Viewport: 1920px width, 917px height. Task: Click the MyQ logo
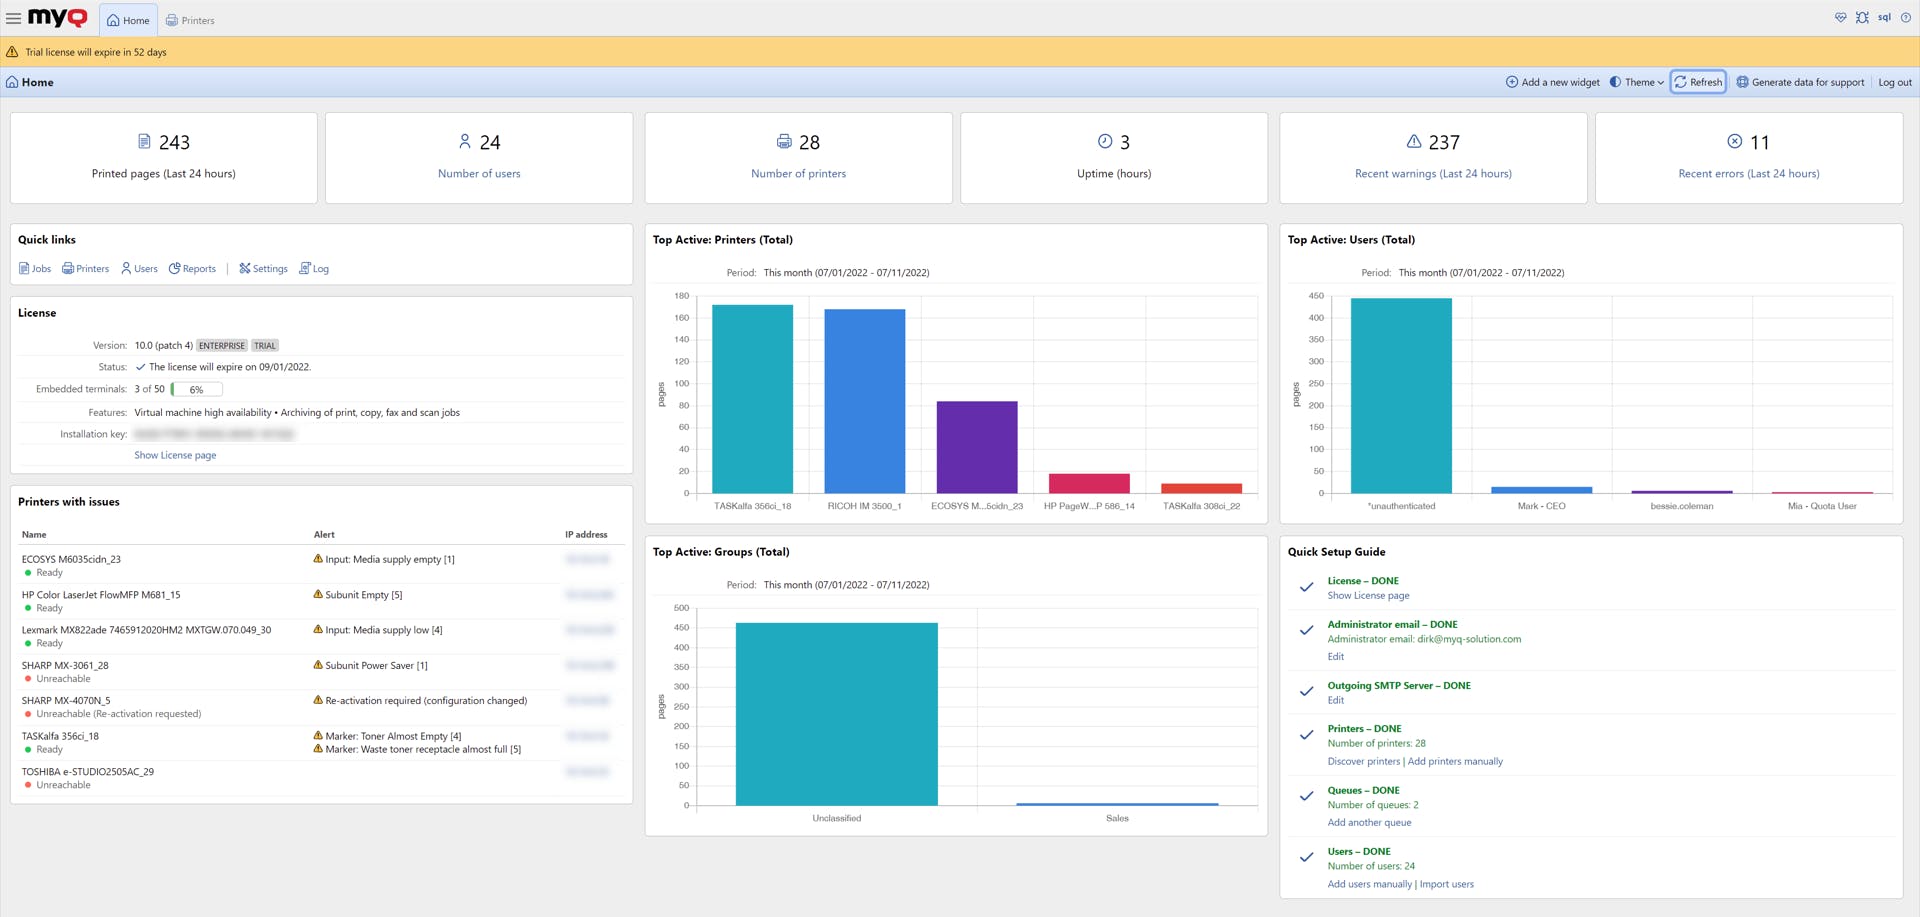[58, 18]
